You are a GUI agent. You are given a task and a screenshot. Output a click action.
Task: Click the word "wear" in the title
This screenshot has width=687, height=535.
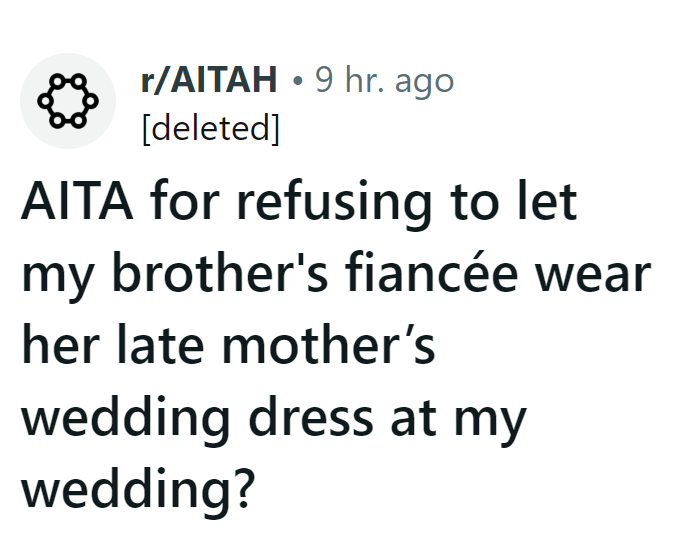[x=596, y=274]
